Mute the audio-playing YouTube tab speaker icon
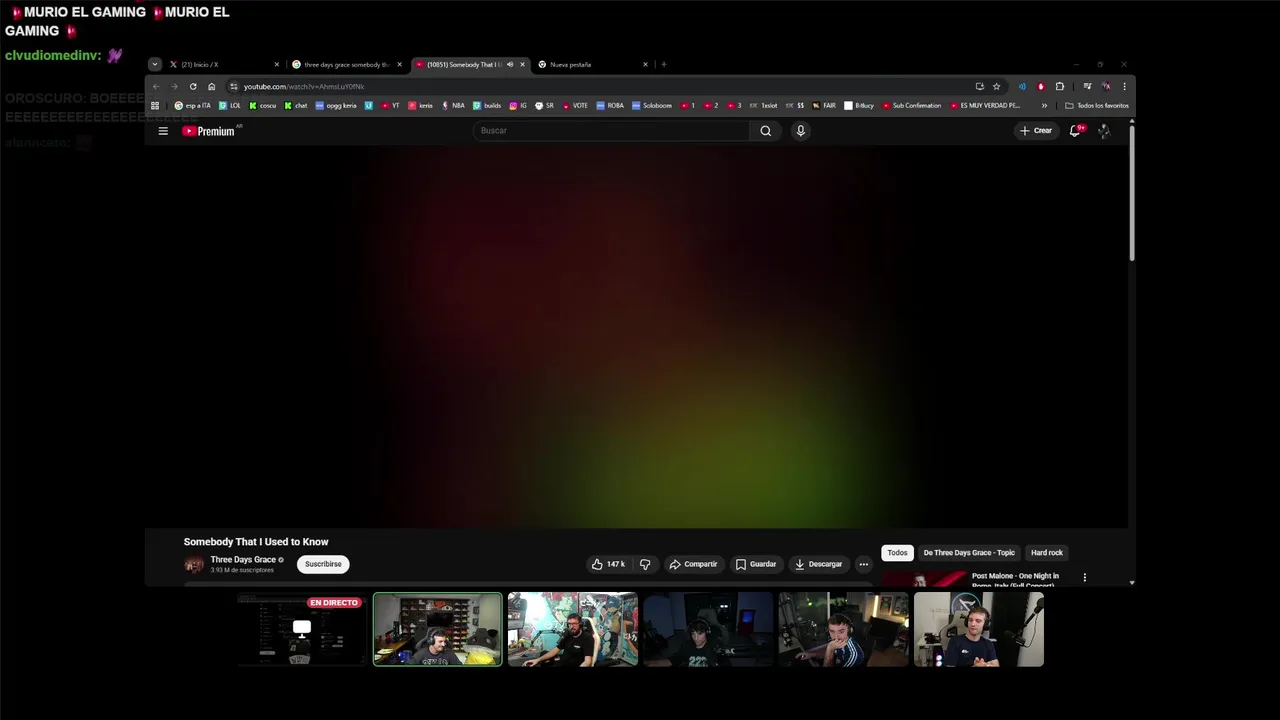This screenshot has width=1280, height=720. point(510,65)
